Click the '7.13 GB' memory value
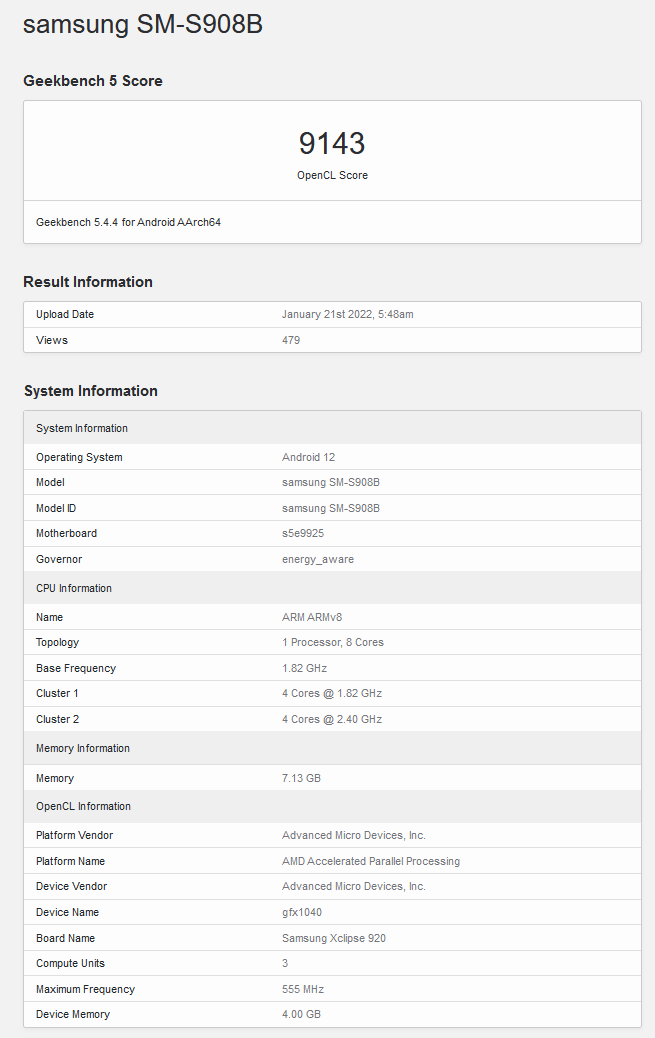The image size is (655, 1038). tap(301, 778)
